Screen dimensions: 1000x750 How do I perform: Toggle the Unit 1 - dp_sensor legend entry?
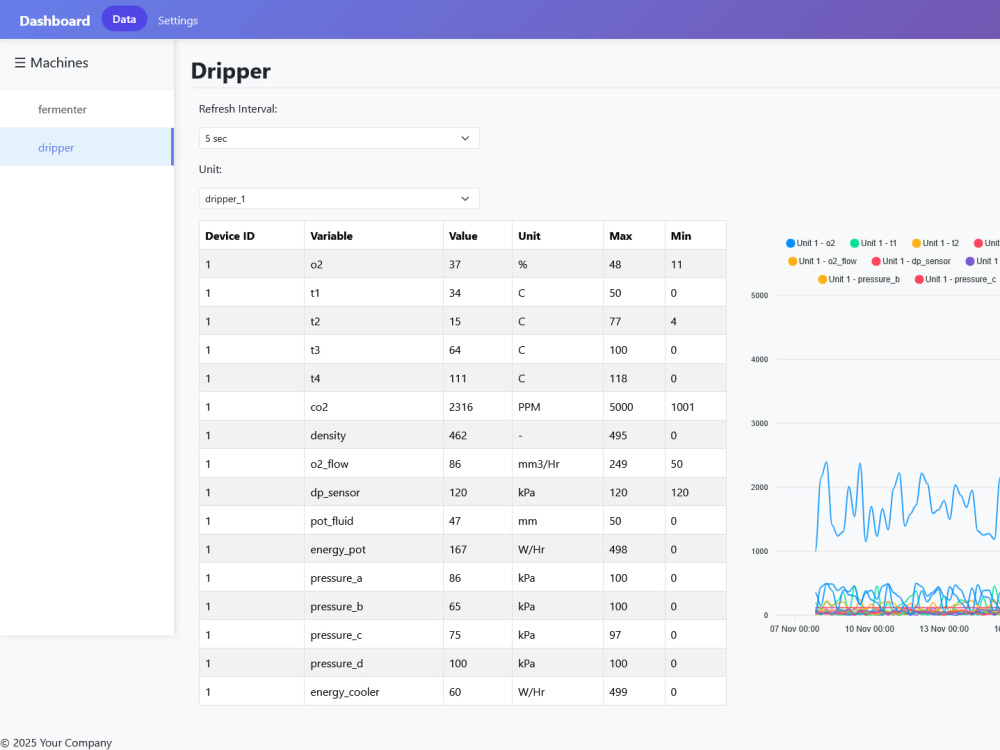[x=911, y=261]
